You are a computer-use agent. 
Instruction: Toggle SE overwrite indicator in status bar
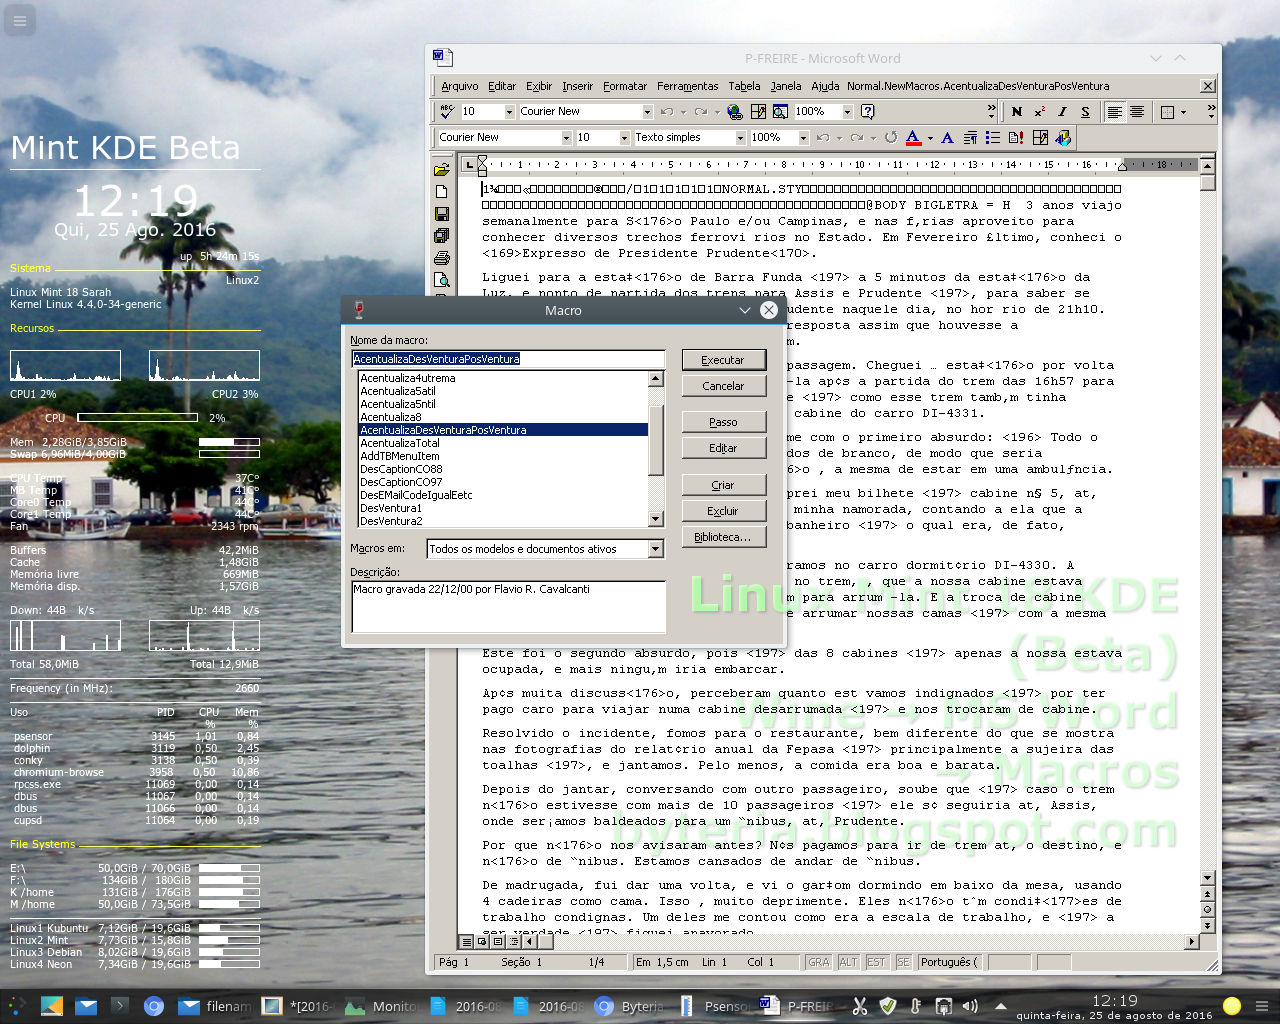coord(903,962)
